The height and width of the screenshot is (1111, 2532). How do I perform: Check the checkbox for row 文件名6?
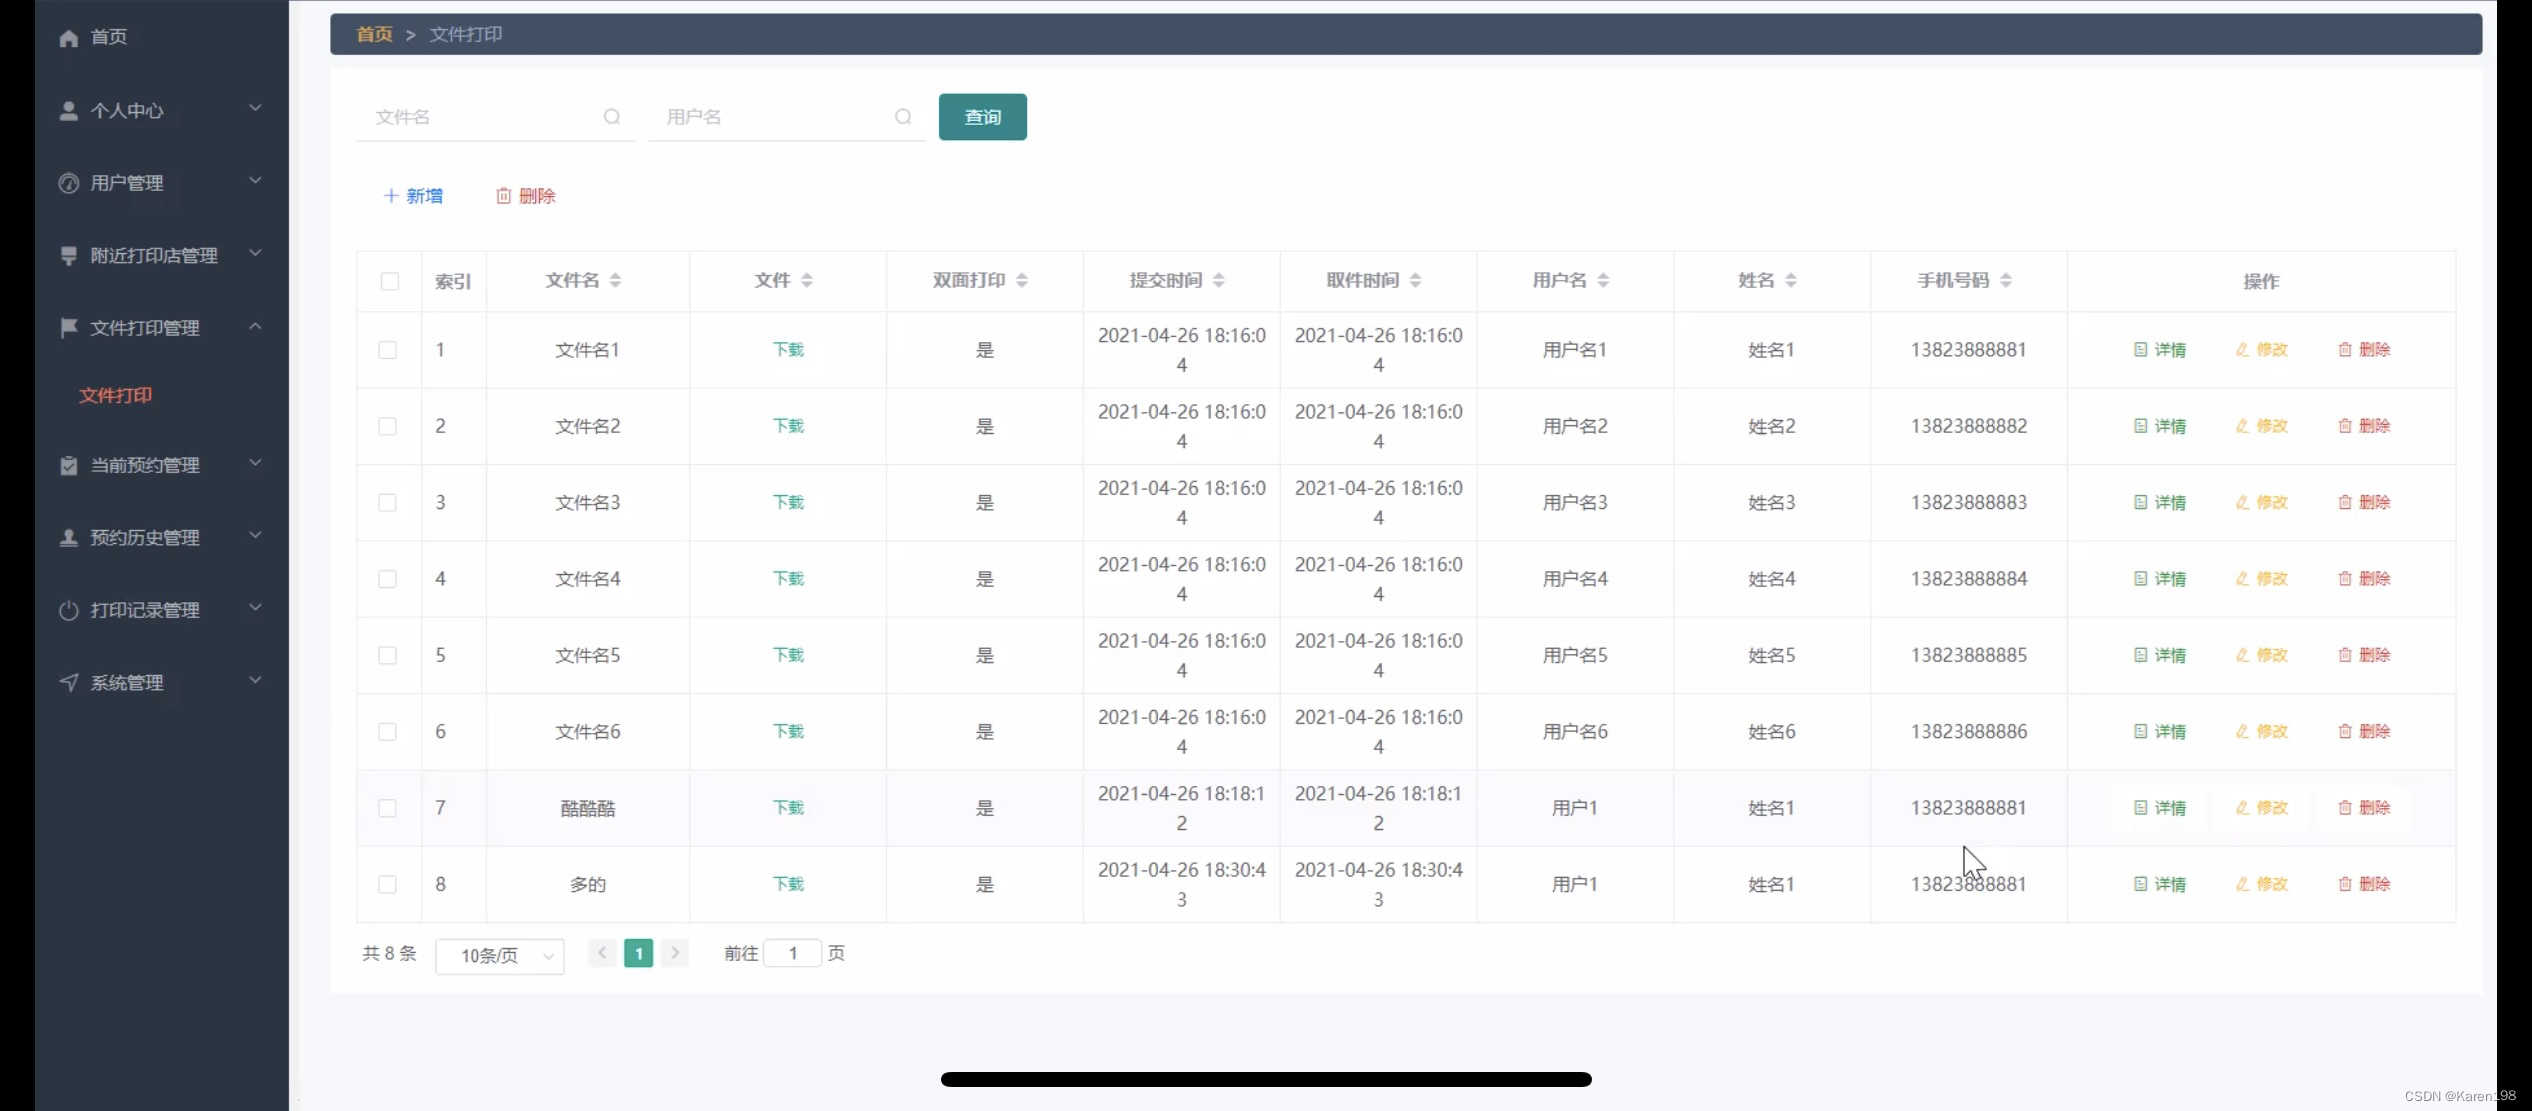[387, 732]
